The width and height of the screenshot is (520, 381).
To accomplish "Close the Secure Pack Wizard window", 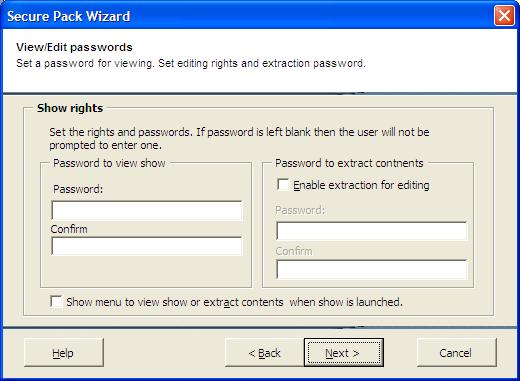I will 504,16.
